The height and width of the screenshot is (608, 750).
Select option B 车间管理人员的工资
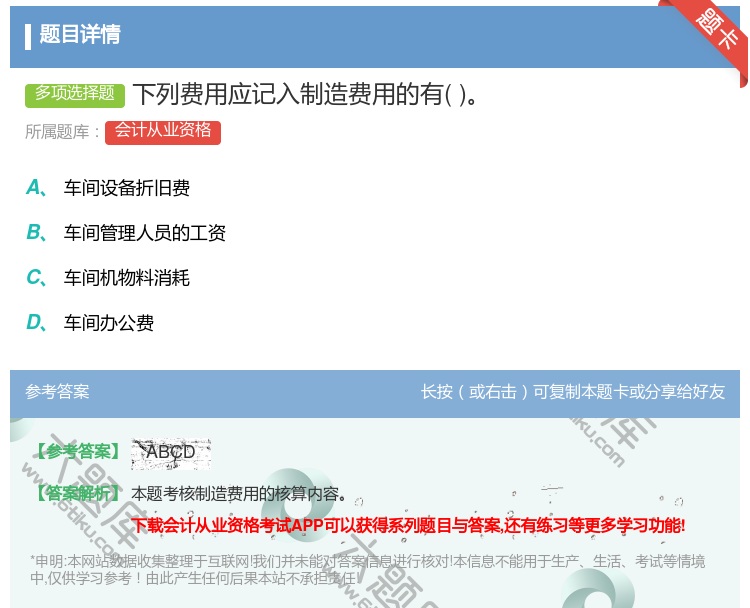click(144, 233)
